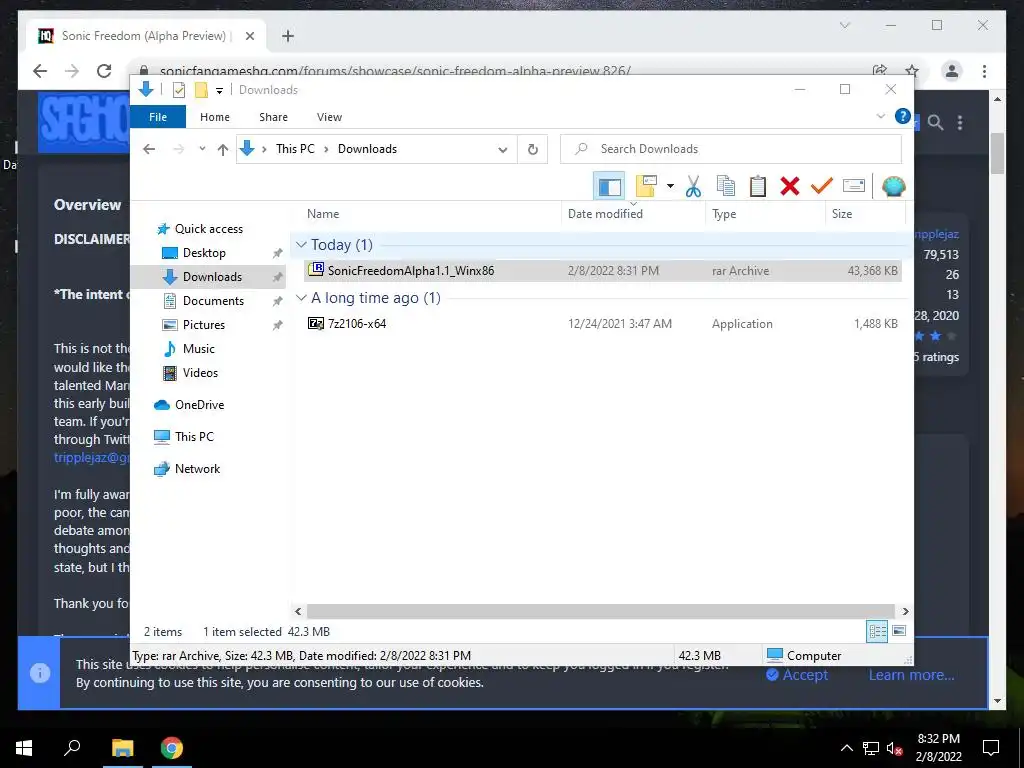This screenshot has height=768, width=1024.
Task: Collapse the ribbon chevron beside help
Action: (x=880, y=116)
